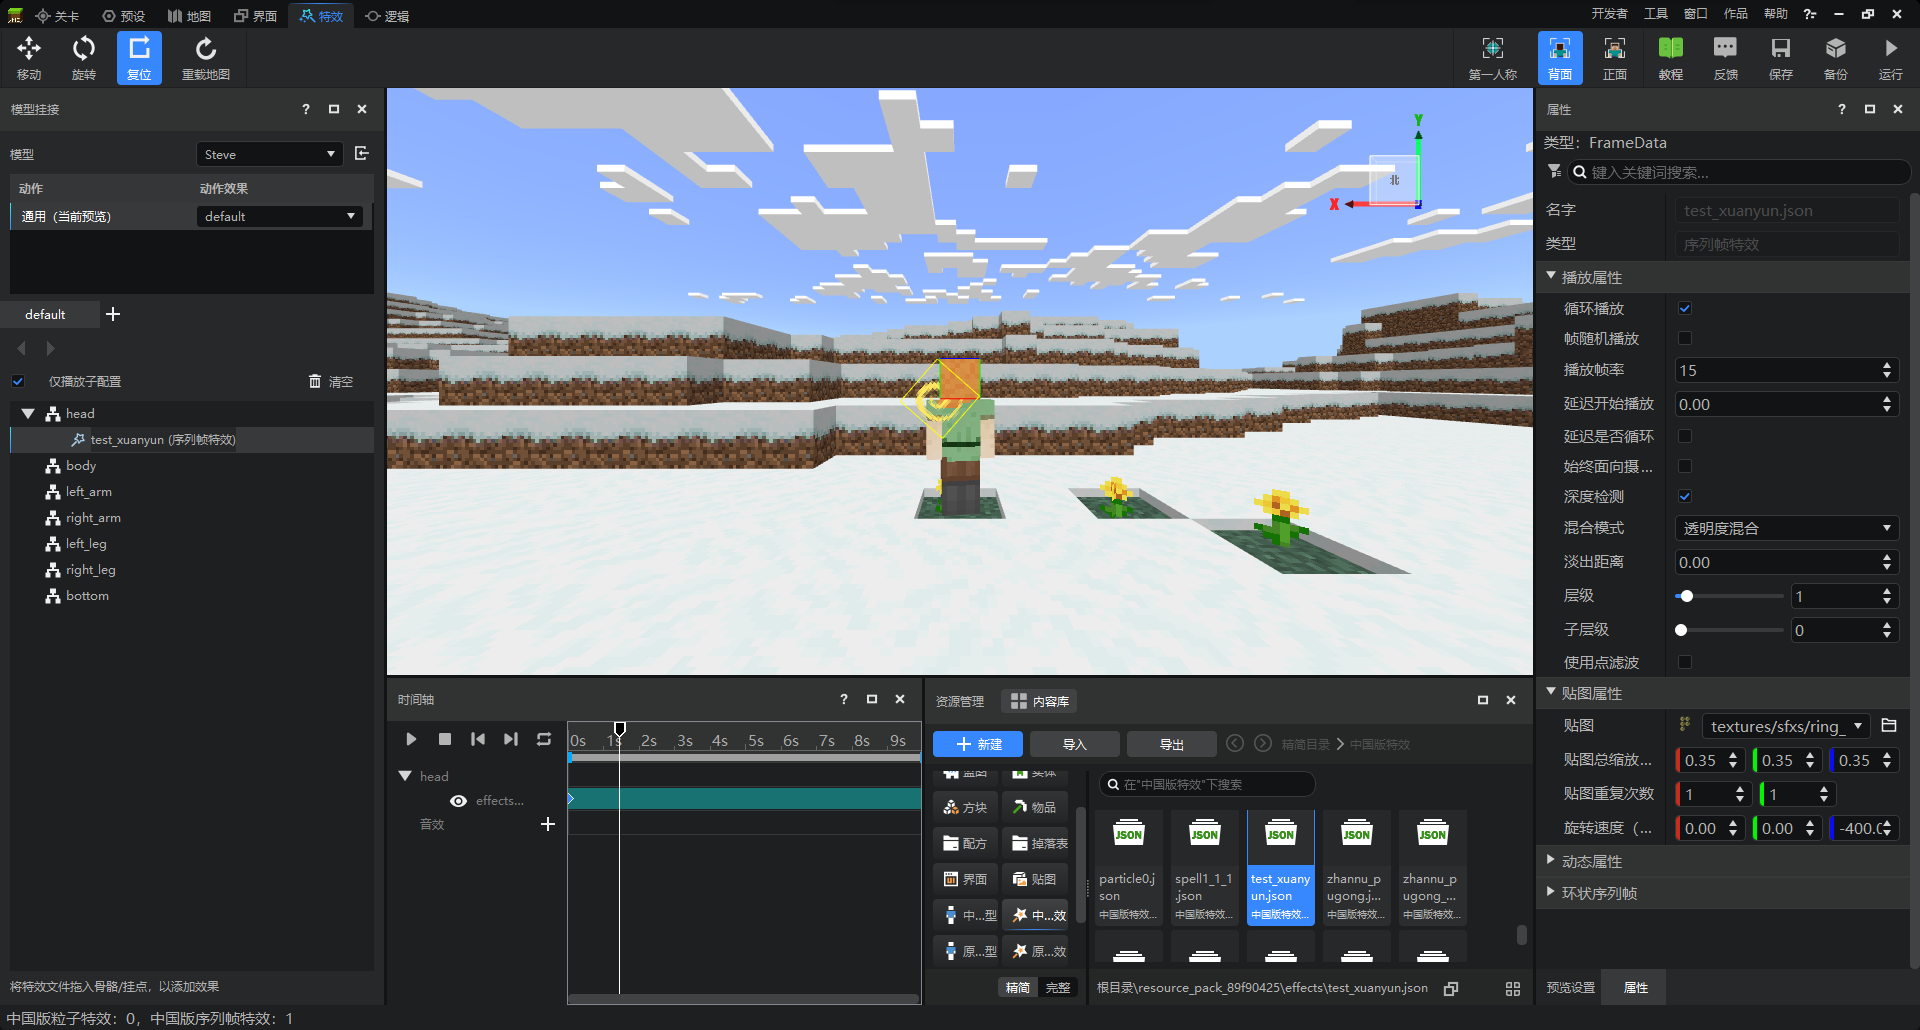Collapse the head bone tree node
The height and width of the screenshot is (1030, 1920).
click(x=28, y=413)
